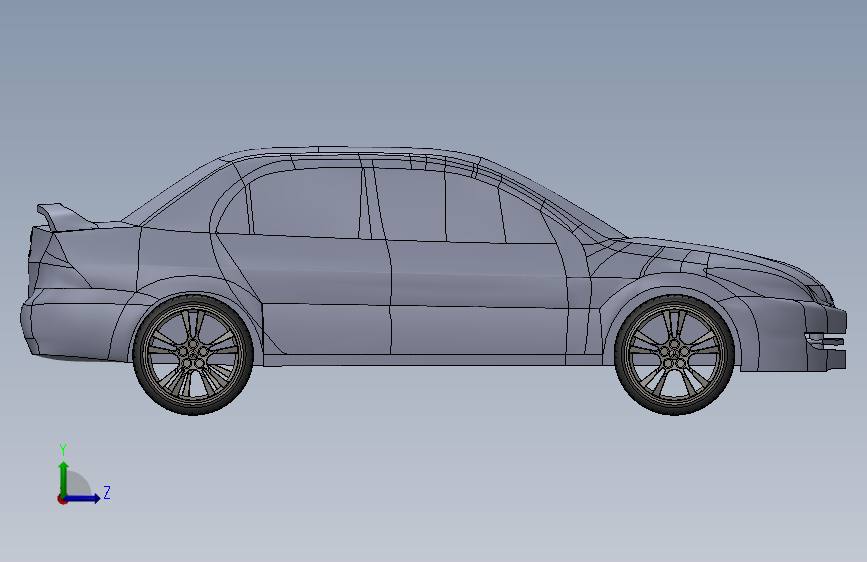Select the side skirt below the doors

tap(431, 360)
